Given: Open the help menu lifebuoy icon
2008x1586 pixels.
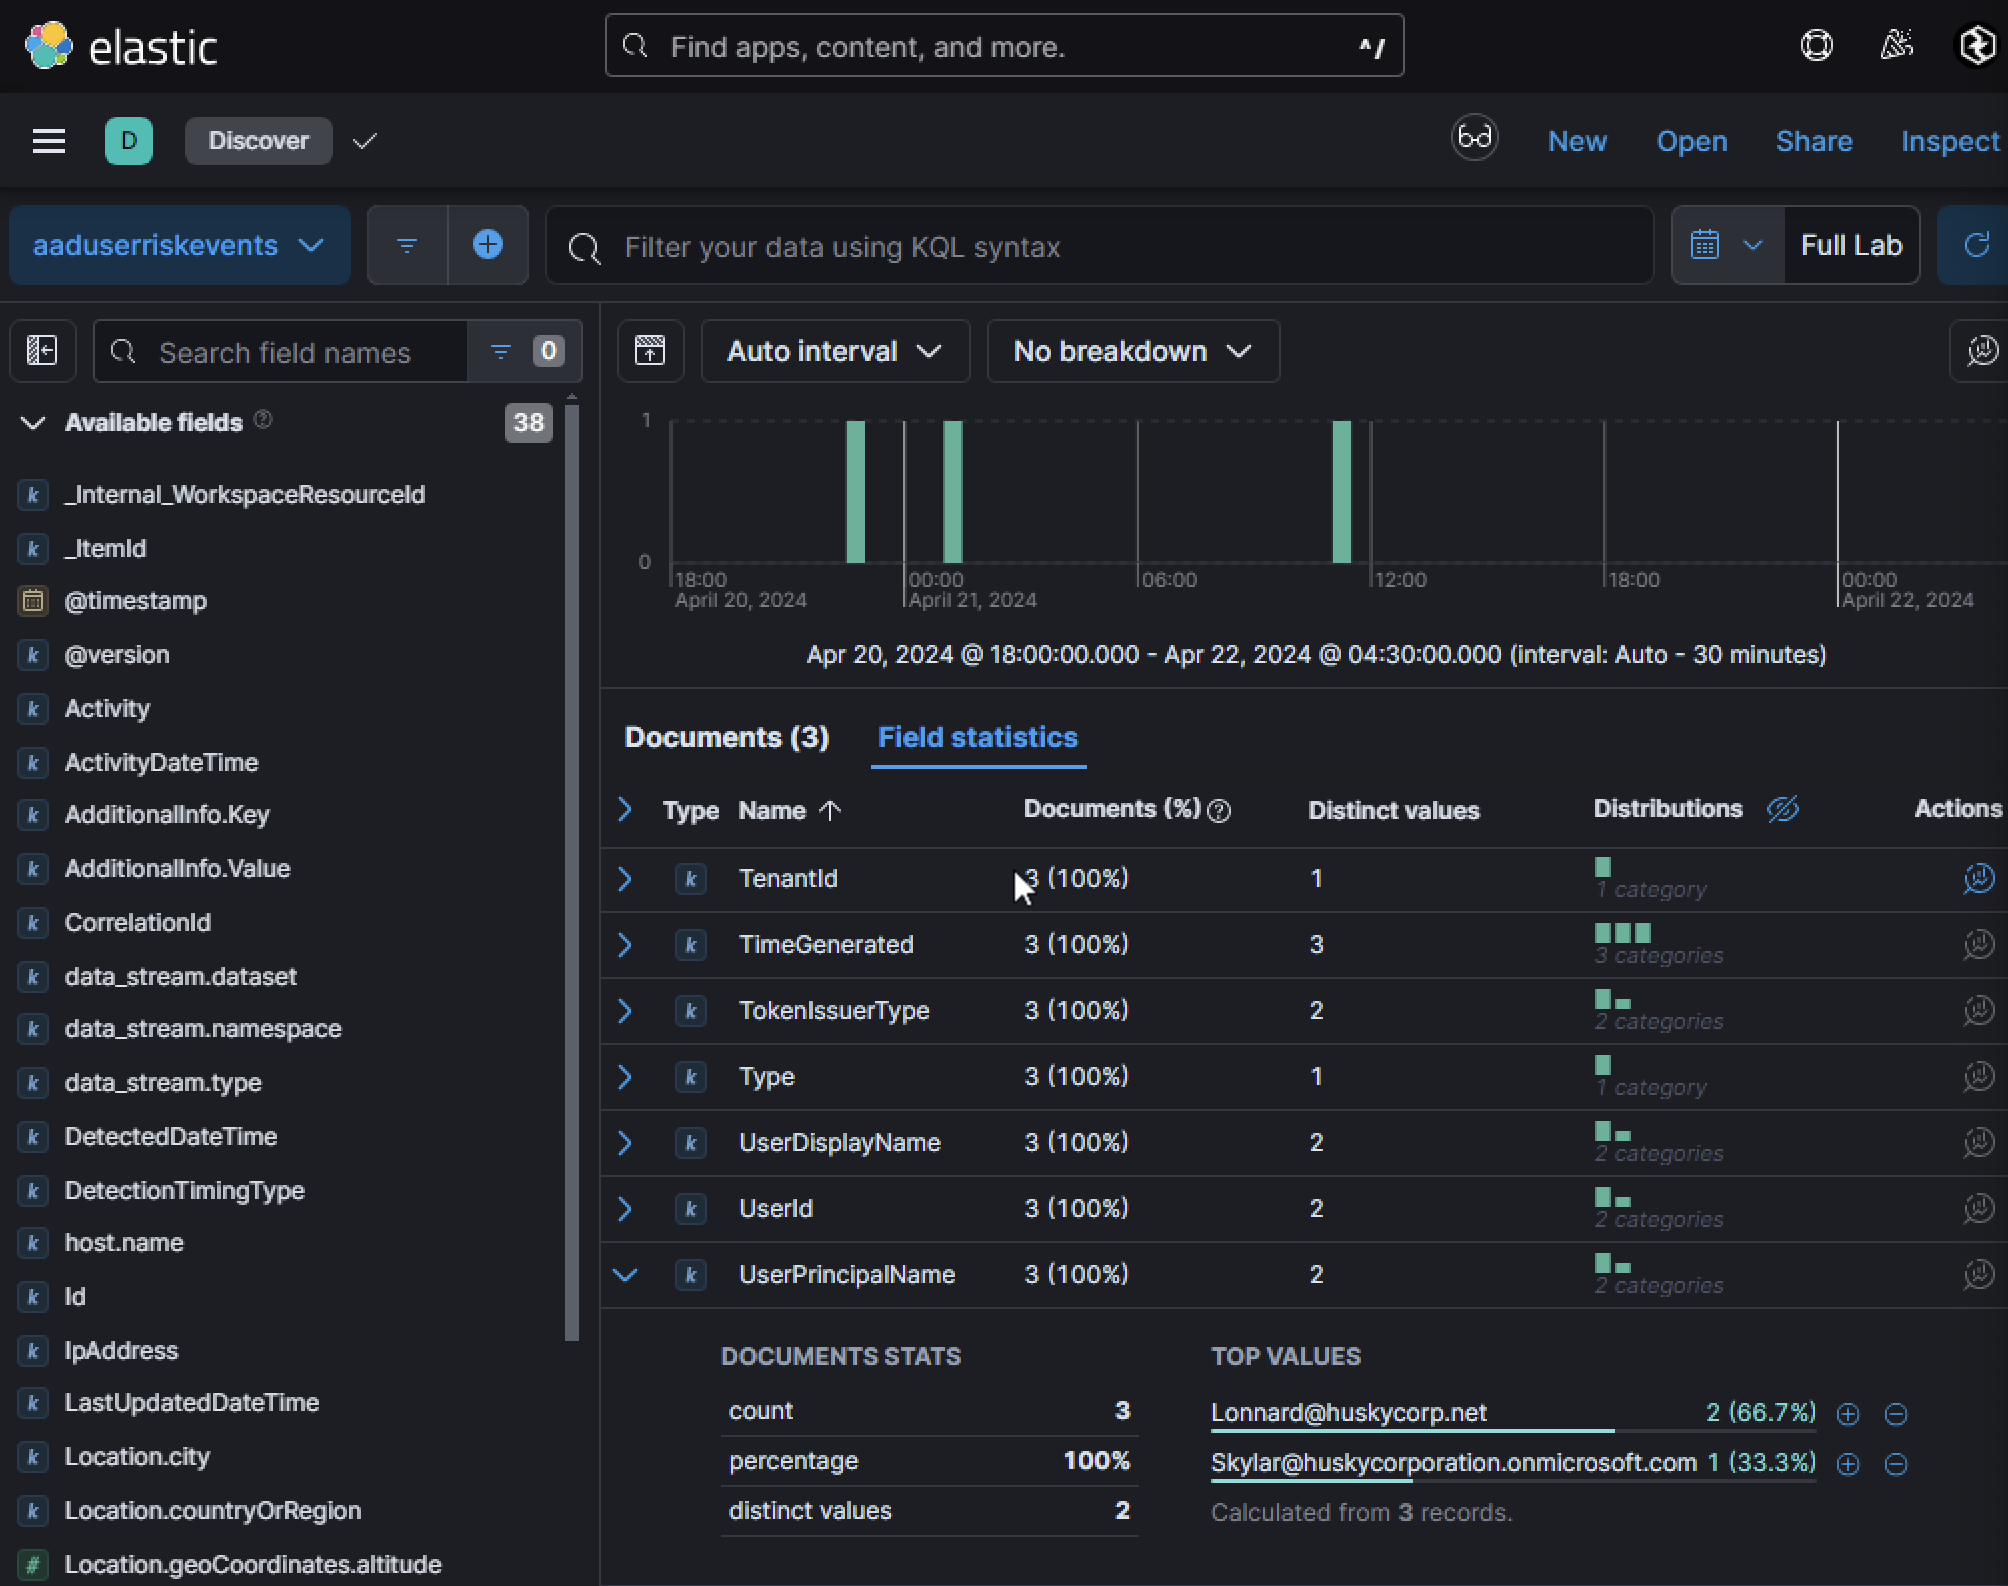Looking at the screenshot, I should [x=1816, y=46].
